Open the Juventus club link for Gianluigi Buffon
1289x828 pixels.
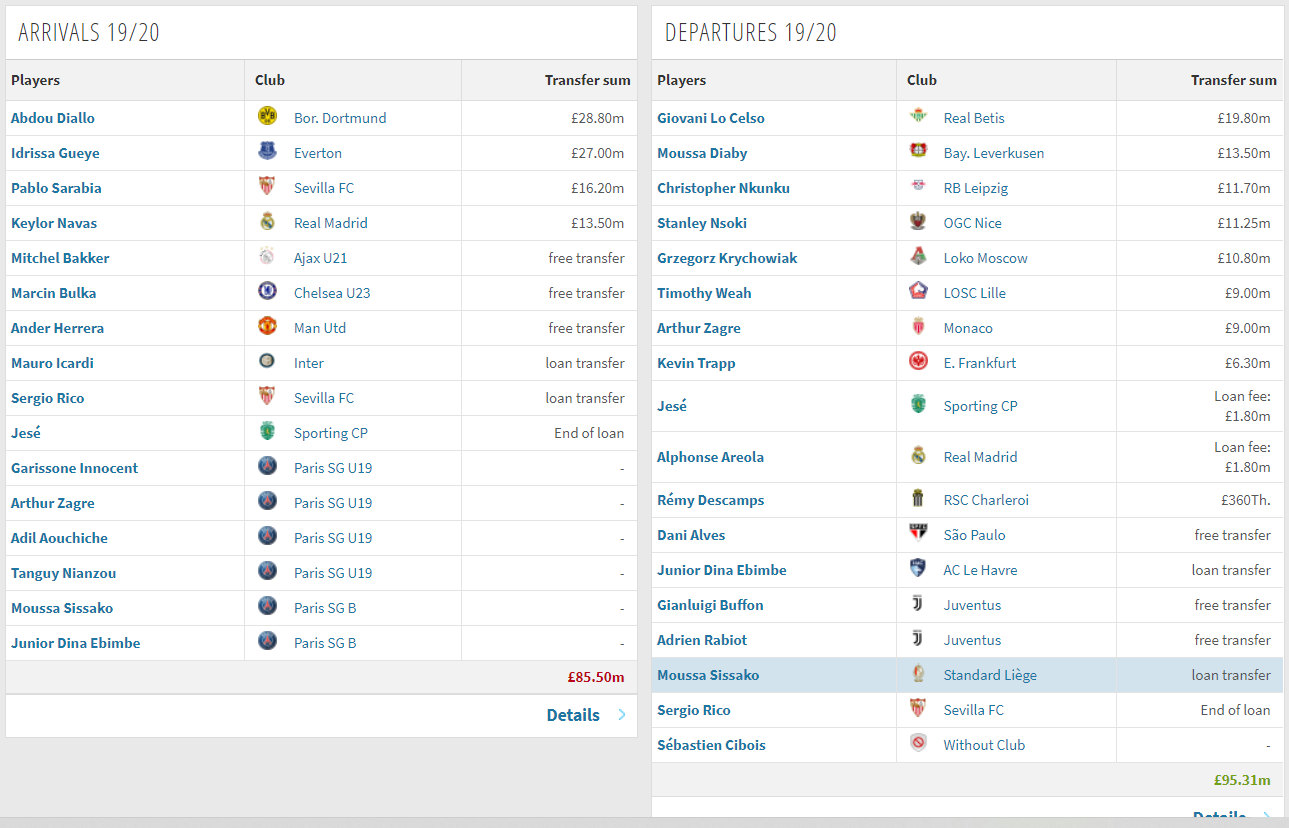point(972,605)
